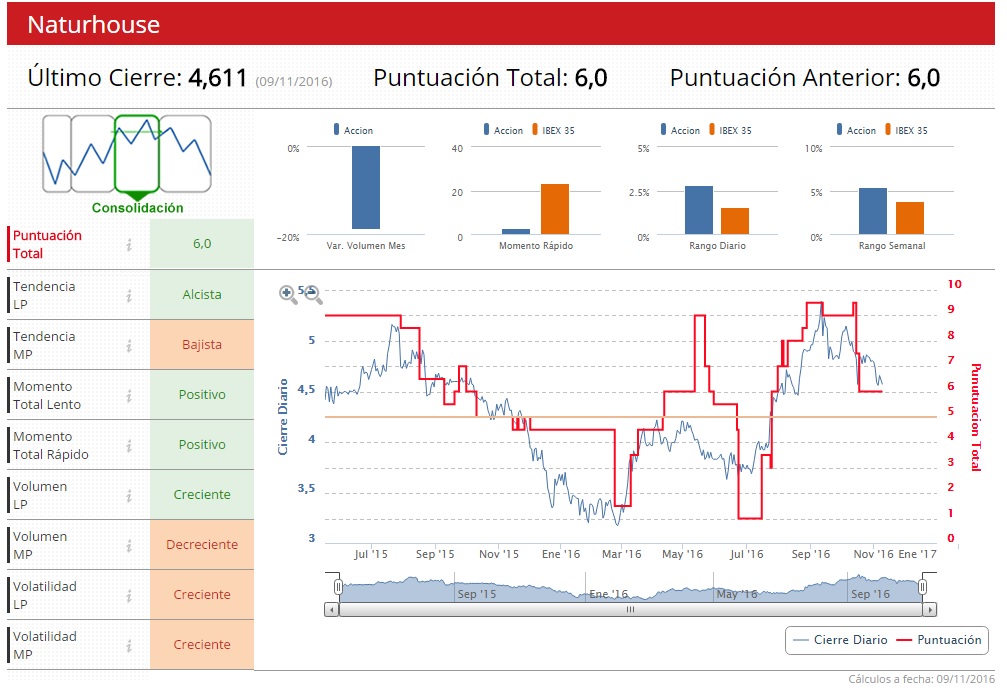Open info icon for Volatilidad MP

[129, 646]
